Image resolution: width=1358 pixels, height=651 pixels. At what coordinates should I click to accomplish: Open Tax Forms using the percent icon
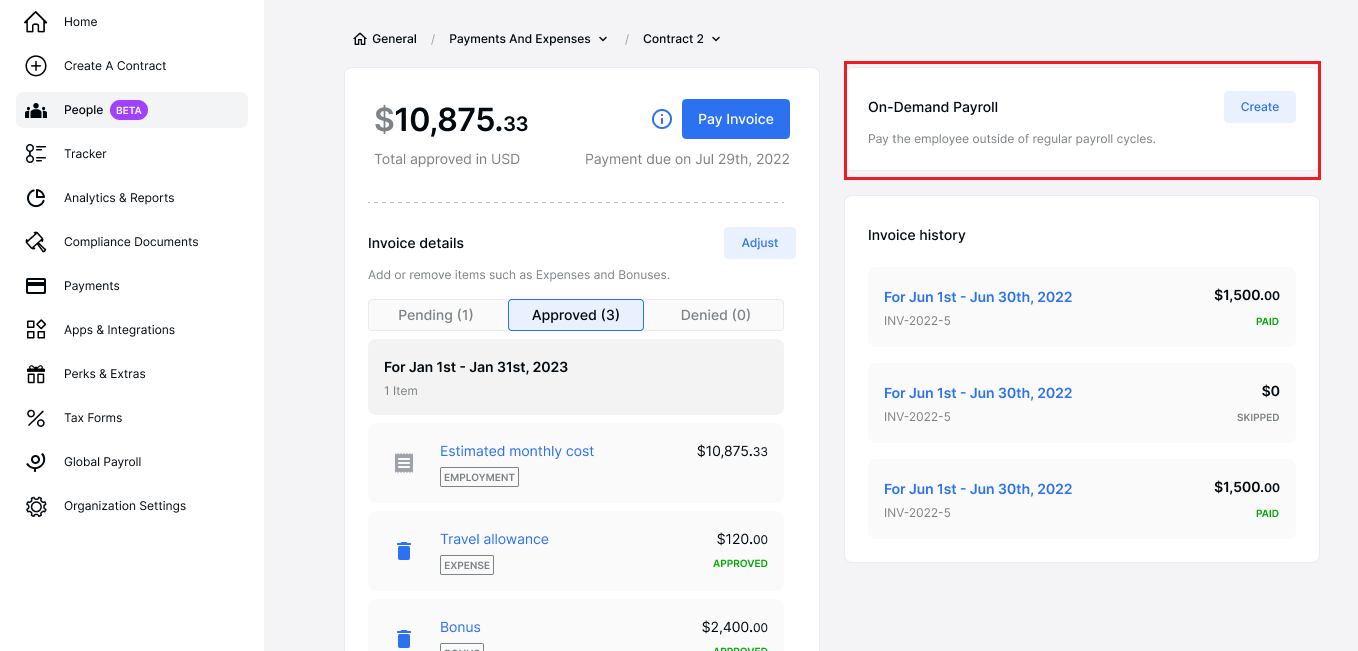pos(36,417)
